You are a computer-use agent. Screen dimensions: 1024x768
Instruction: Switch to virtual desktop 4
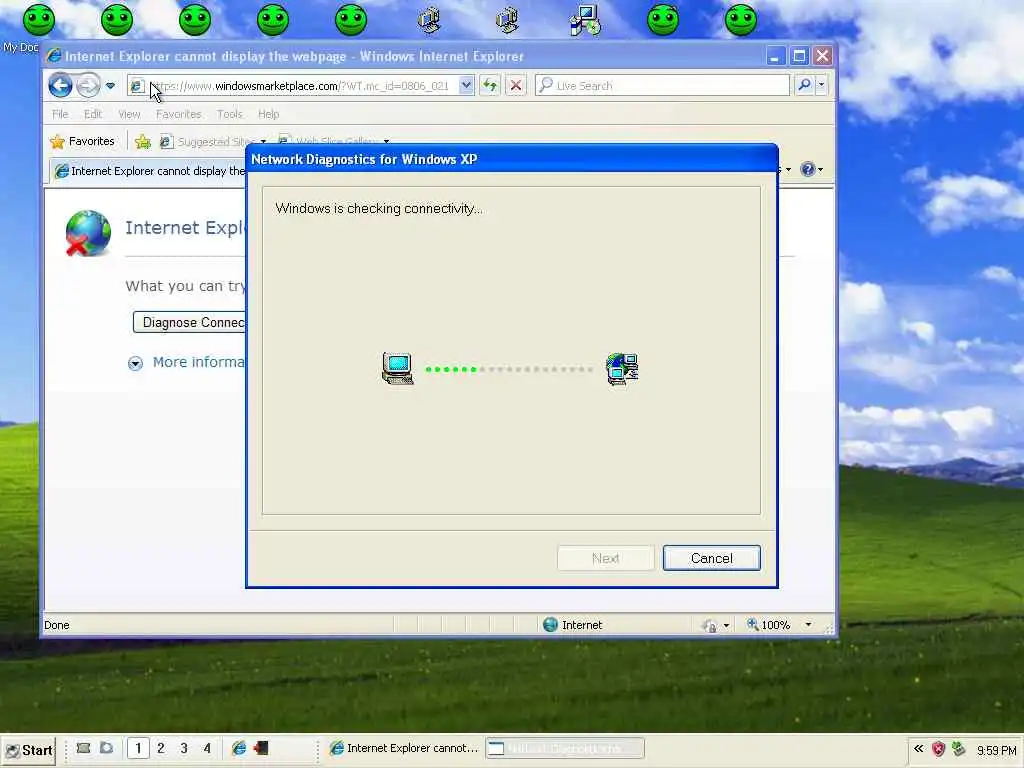point(207,748)
